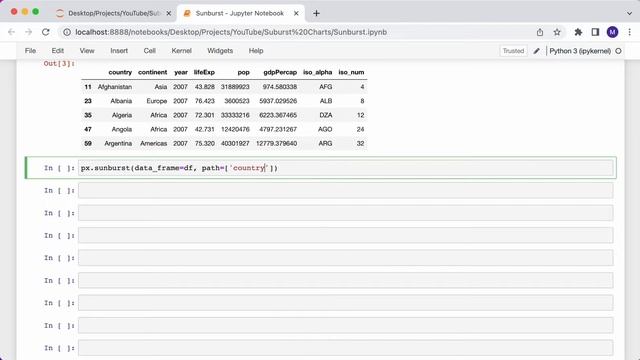Screen dimensions: 640x360
Task: Click the 'Americas' continent cell
Action: tap(153, 144)
